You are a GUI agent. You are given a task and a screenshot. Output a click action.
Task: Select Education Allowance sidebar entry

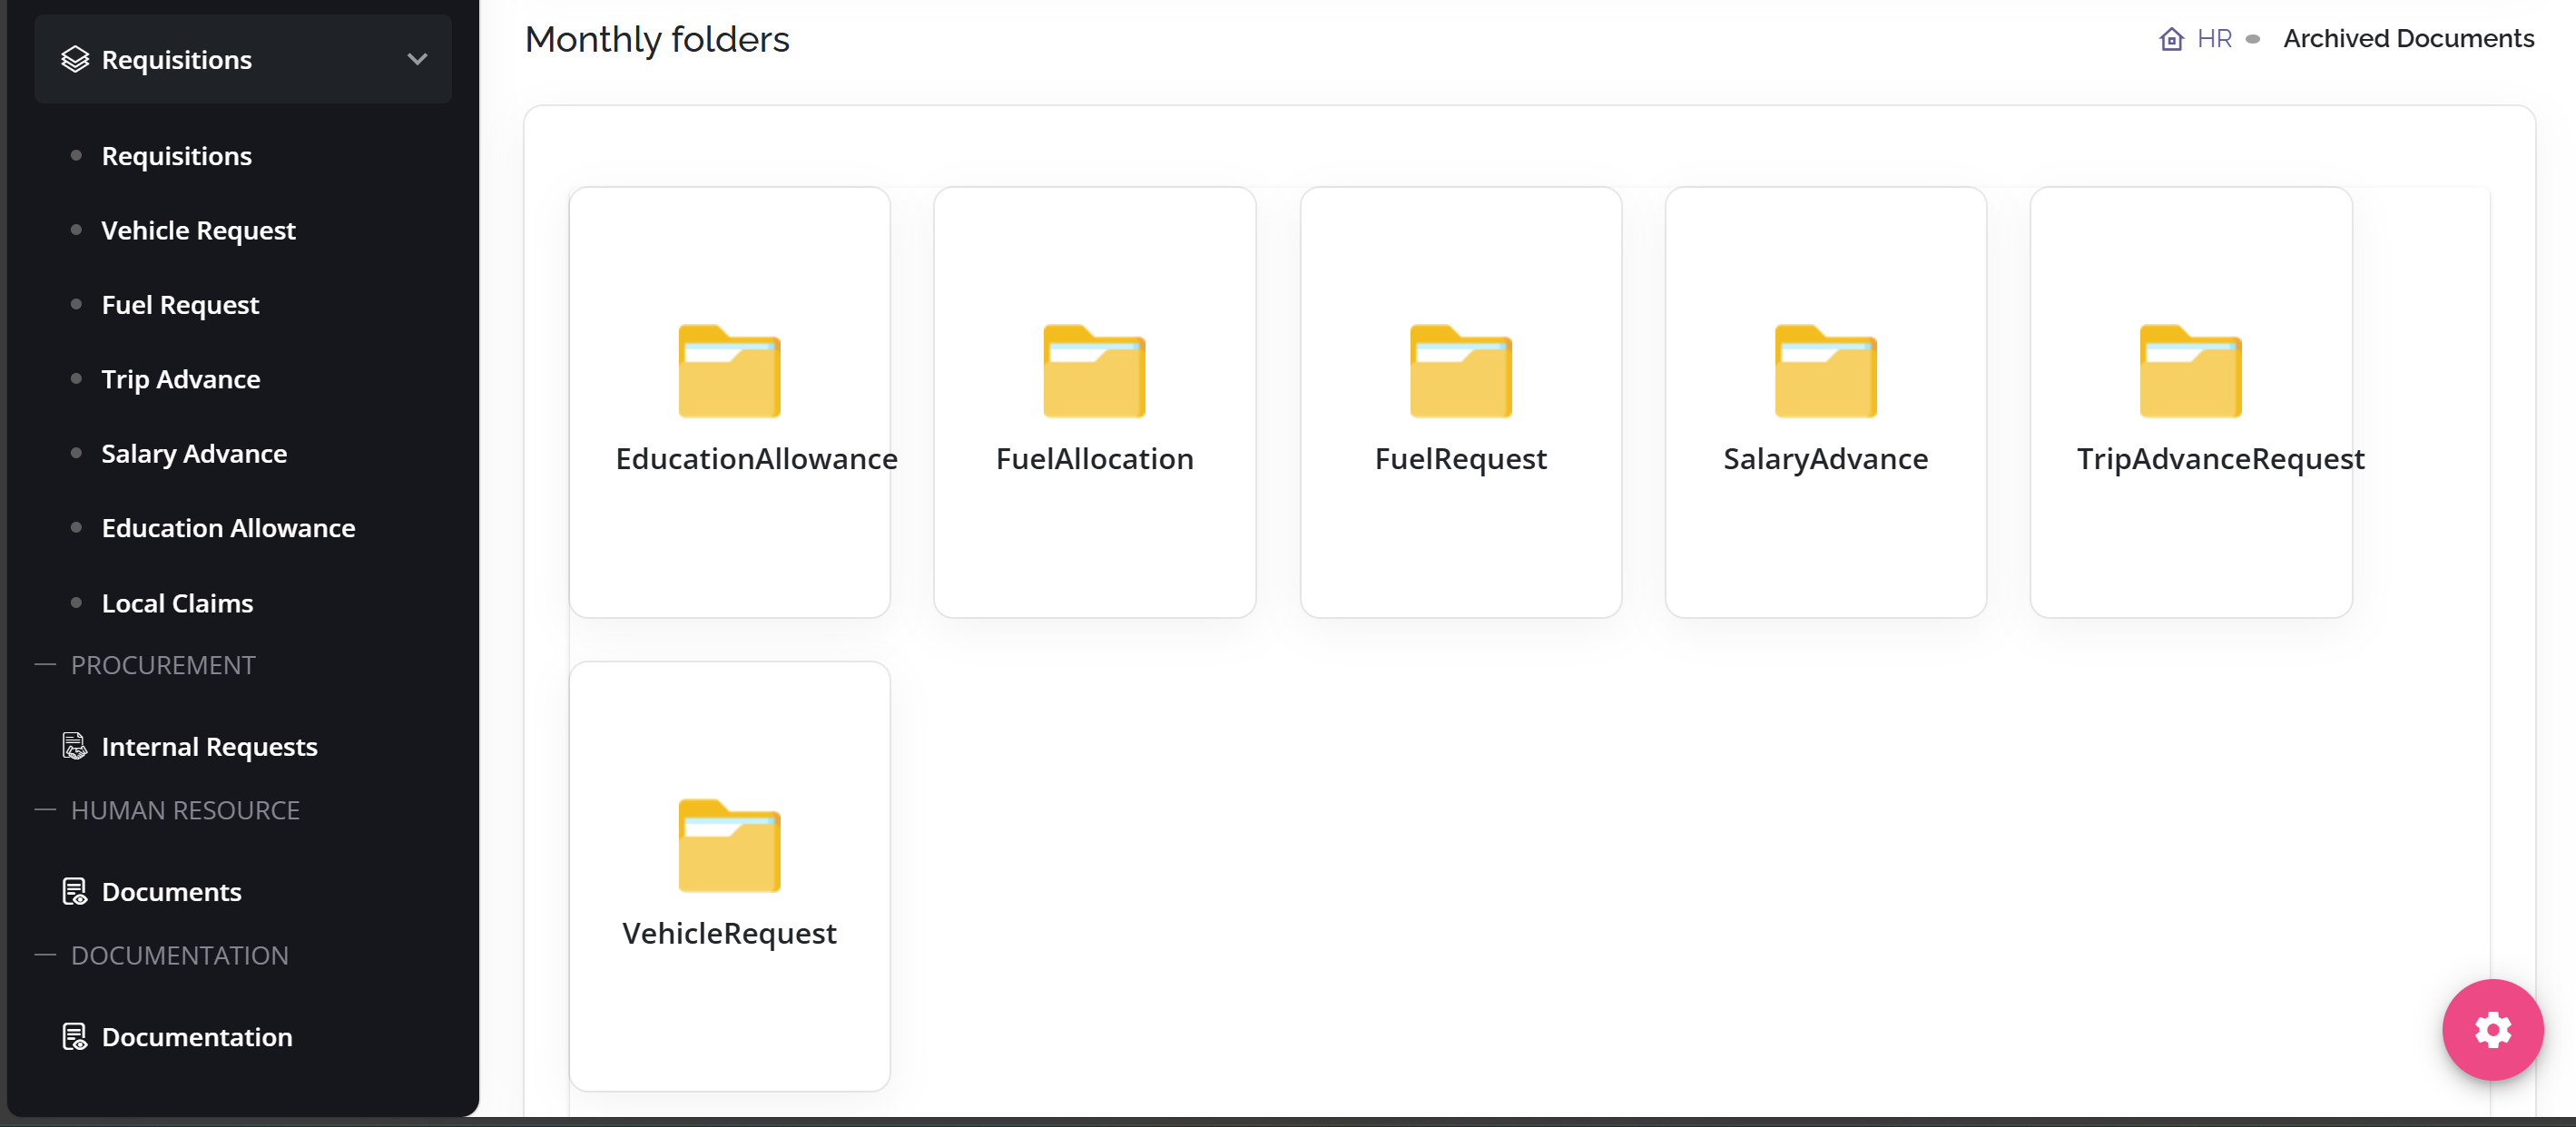tap(228, 528)
